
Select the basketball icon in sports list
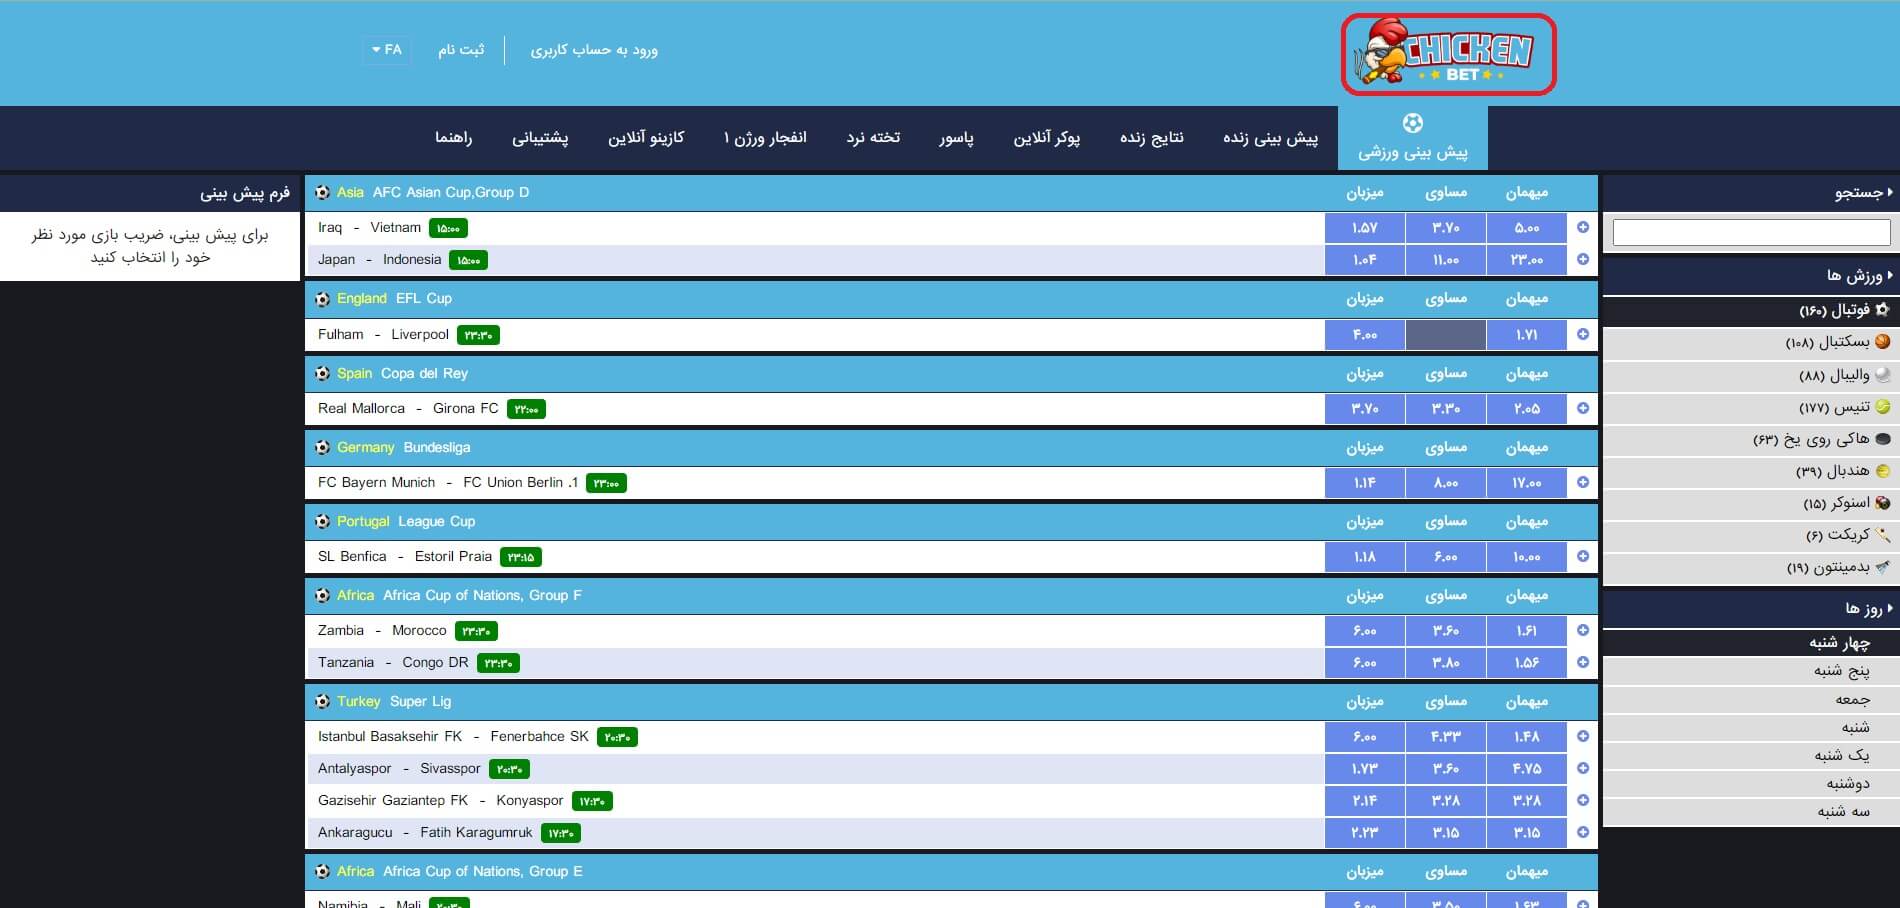tap(1882, 342)
